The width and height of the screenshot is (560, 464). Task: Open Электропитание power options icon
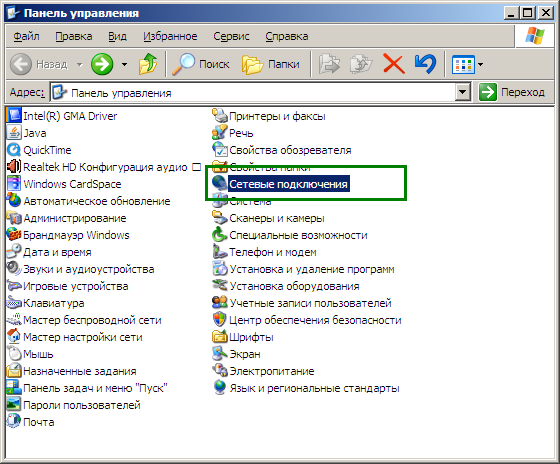(x=220, y=371)
